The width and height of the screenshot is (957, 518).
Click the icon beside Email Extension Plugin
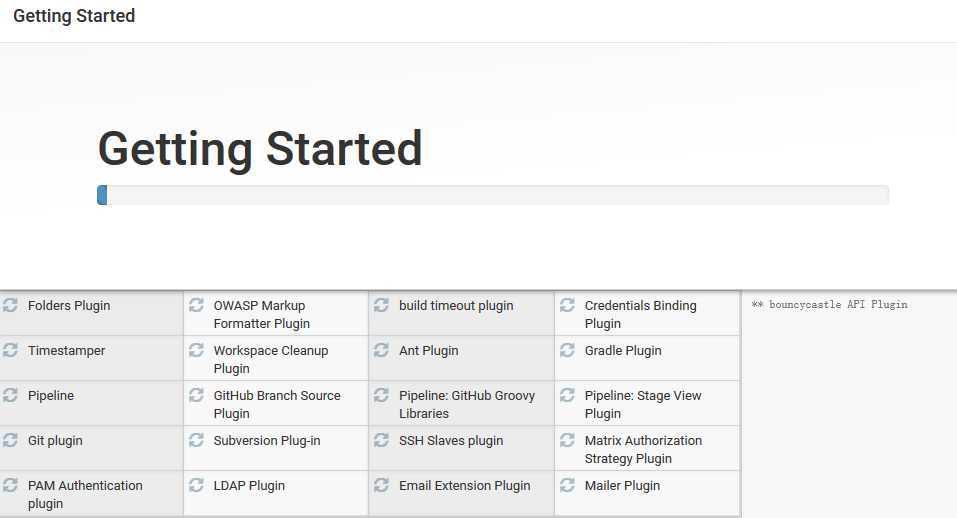coord(381,485)
